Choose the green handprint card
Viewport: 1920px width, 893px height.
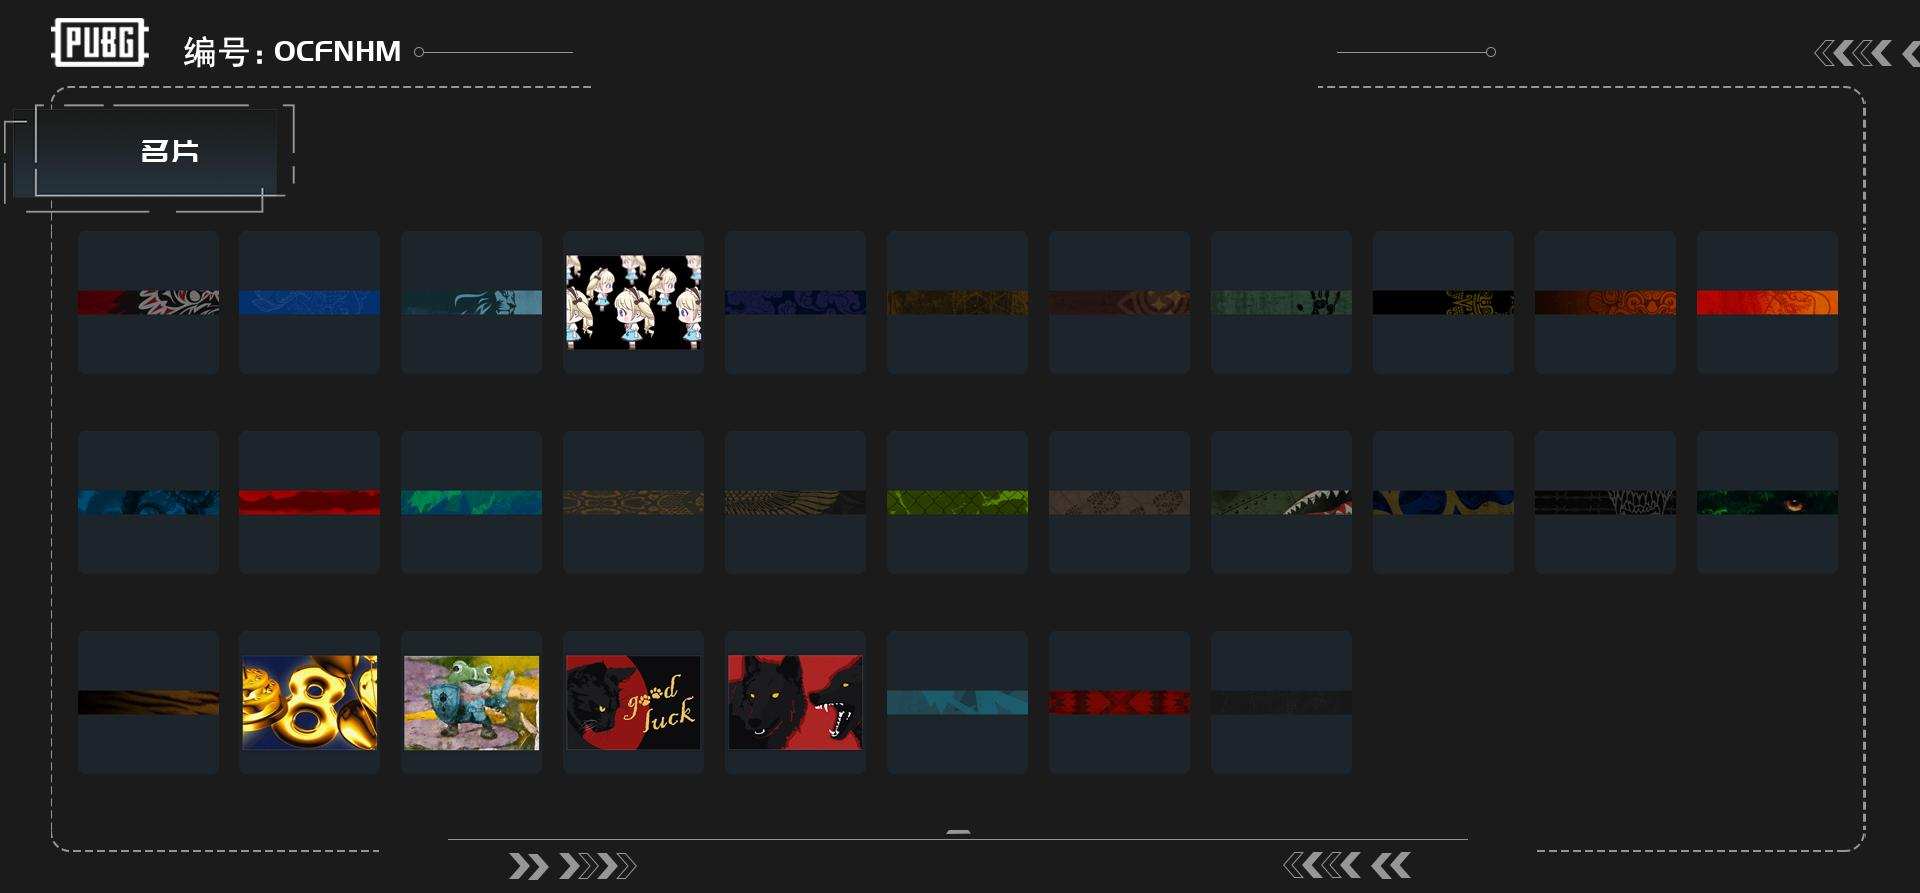click(1281, 302)
